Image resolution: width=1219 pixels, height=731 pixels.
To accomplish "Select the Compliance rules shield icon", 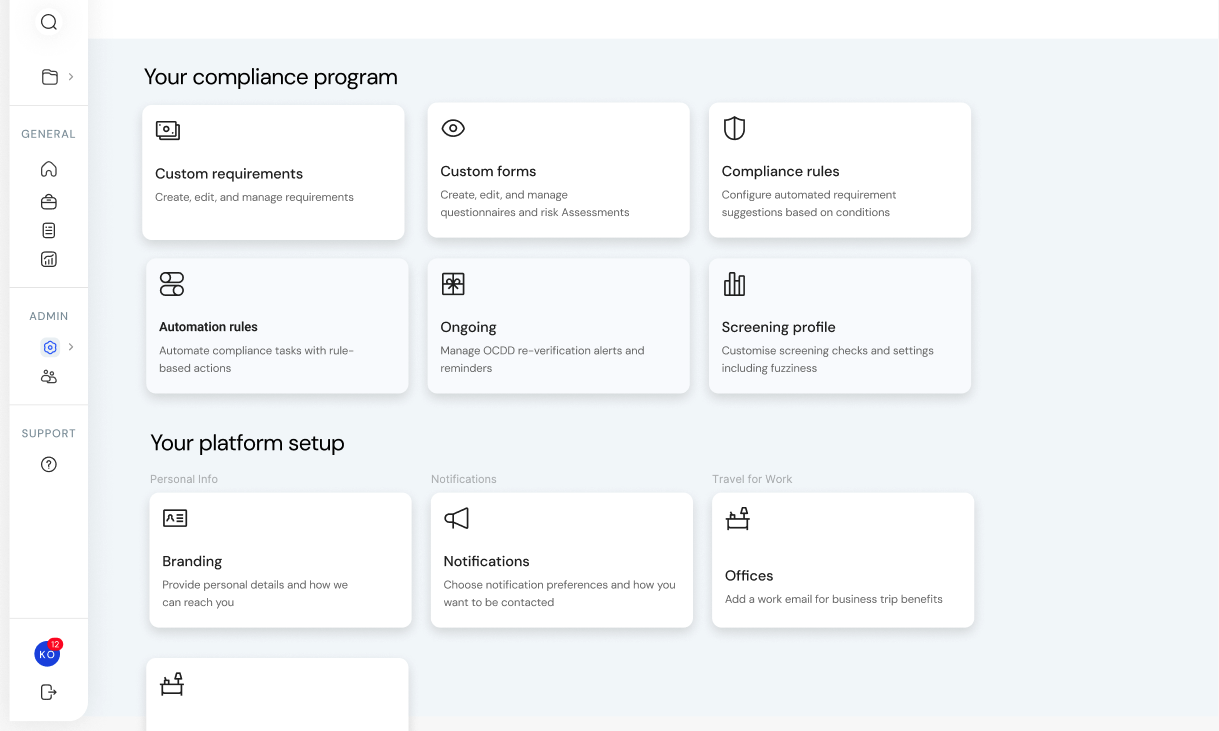I will [x=734, y=128].
